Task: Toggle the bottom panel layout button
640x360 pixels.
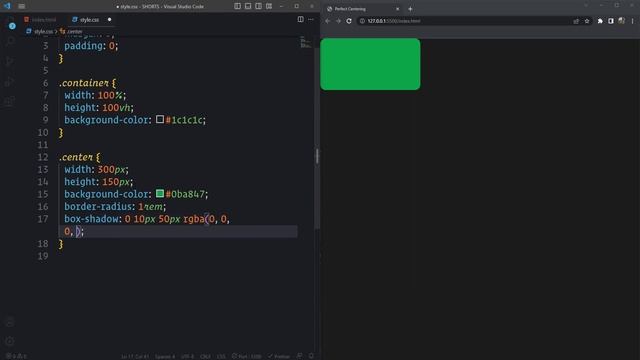Action: point(248,6)
